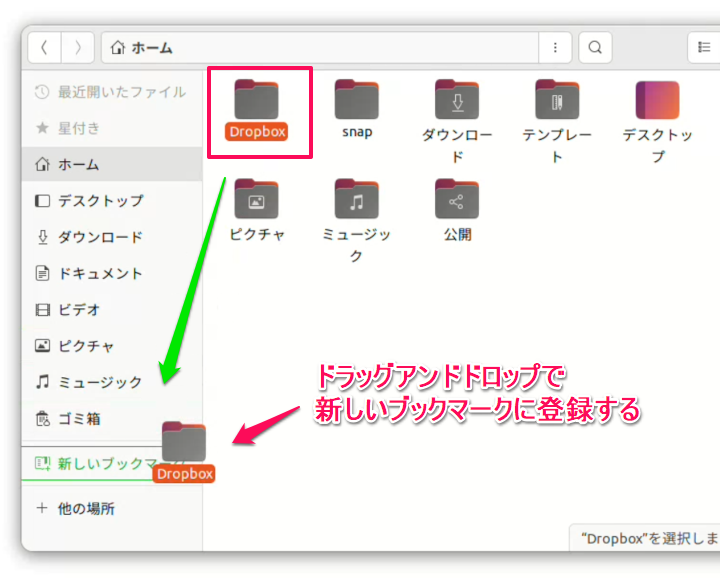Click the "Dropbox"を選択 status message

pos(647,538)
